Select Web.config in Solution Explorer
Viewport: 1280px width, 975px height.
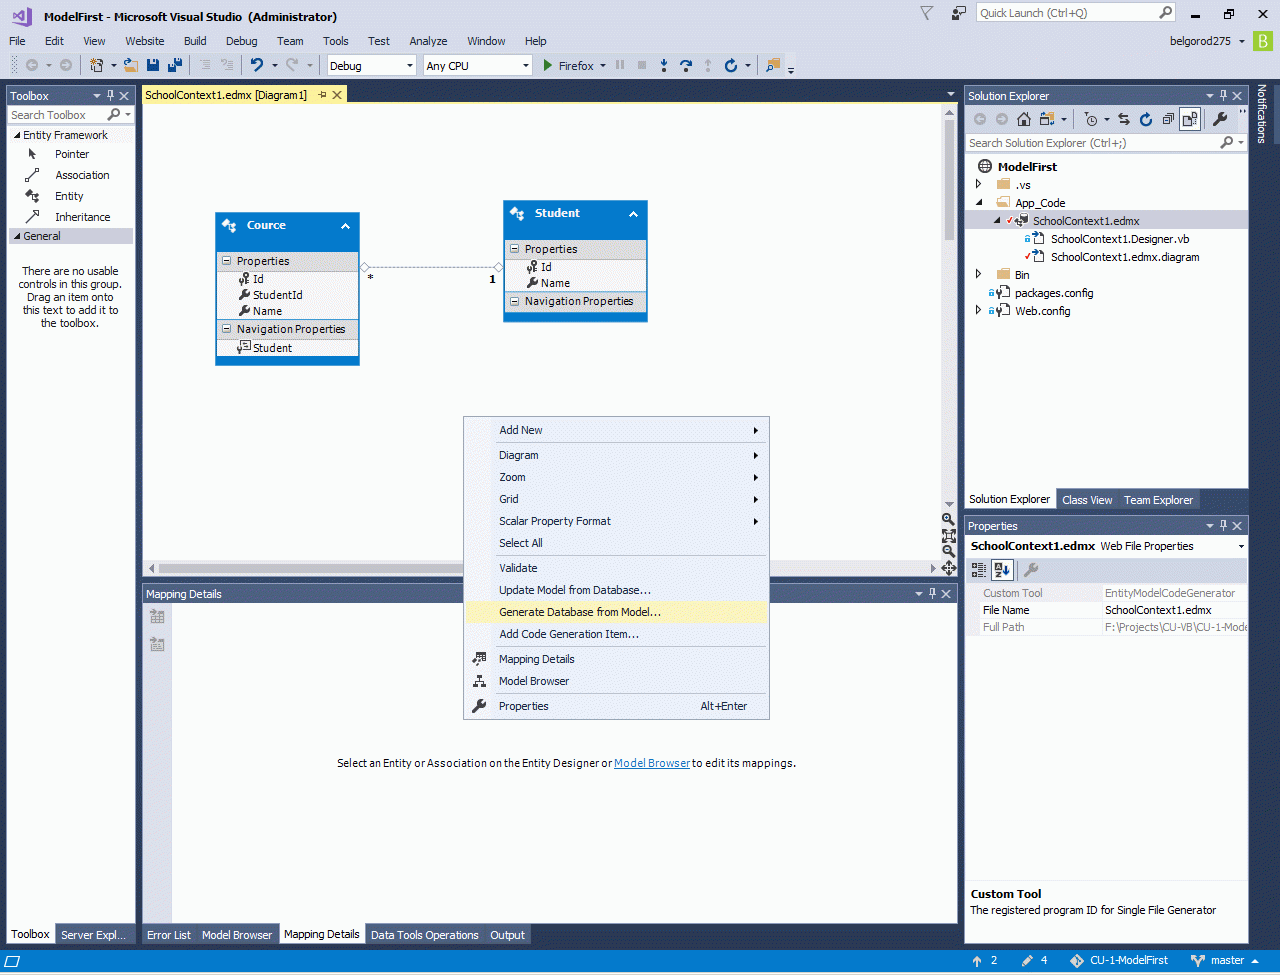(x=1042, y=311)
